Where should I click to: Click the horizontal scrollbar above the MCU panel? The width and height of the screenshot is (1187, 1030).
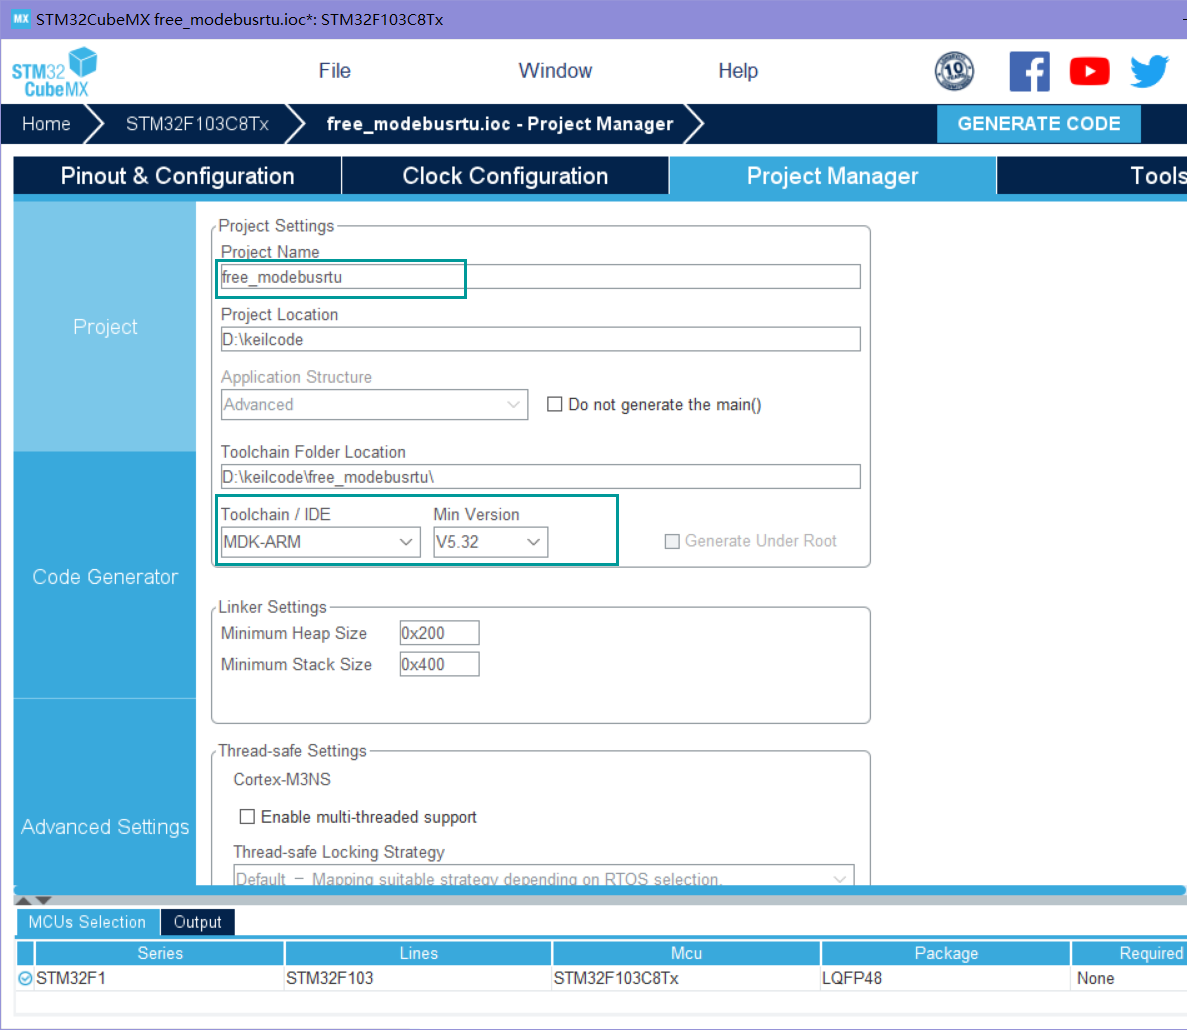click(x=590, y=889)
